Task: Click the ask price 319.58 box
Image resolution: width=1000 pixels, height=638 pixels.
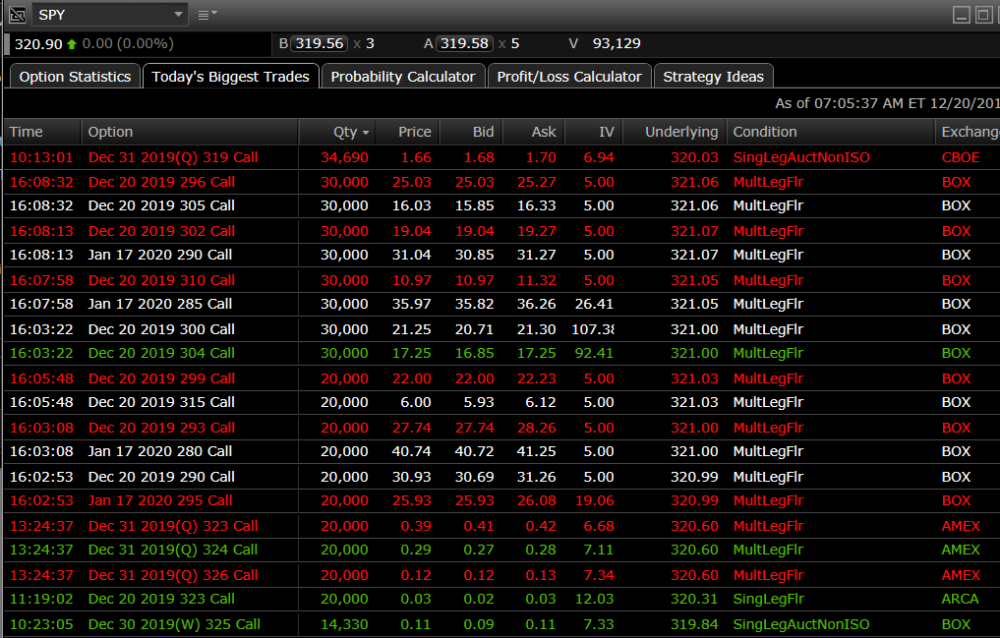Action: point(465,44)
